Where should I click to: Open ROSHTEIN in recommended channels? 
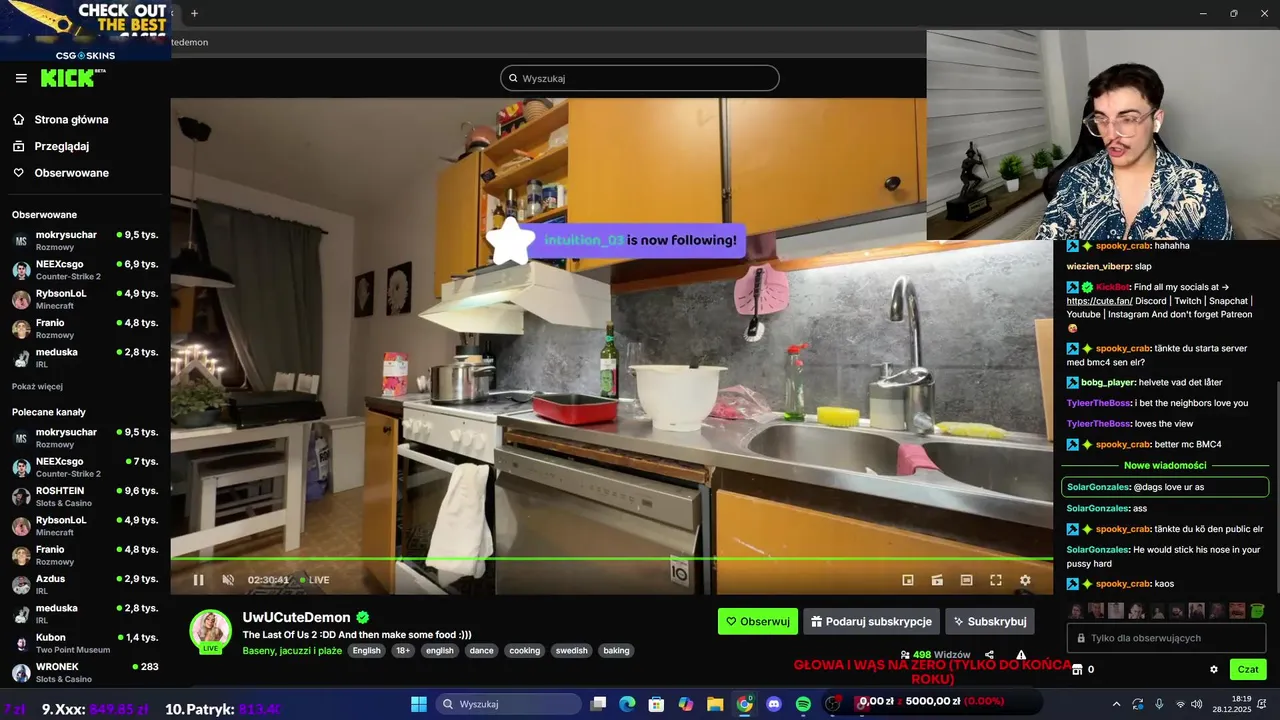point(85,496)
